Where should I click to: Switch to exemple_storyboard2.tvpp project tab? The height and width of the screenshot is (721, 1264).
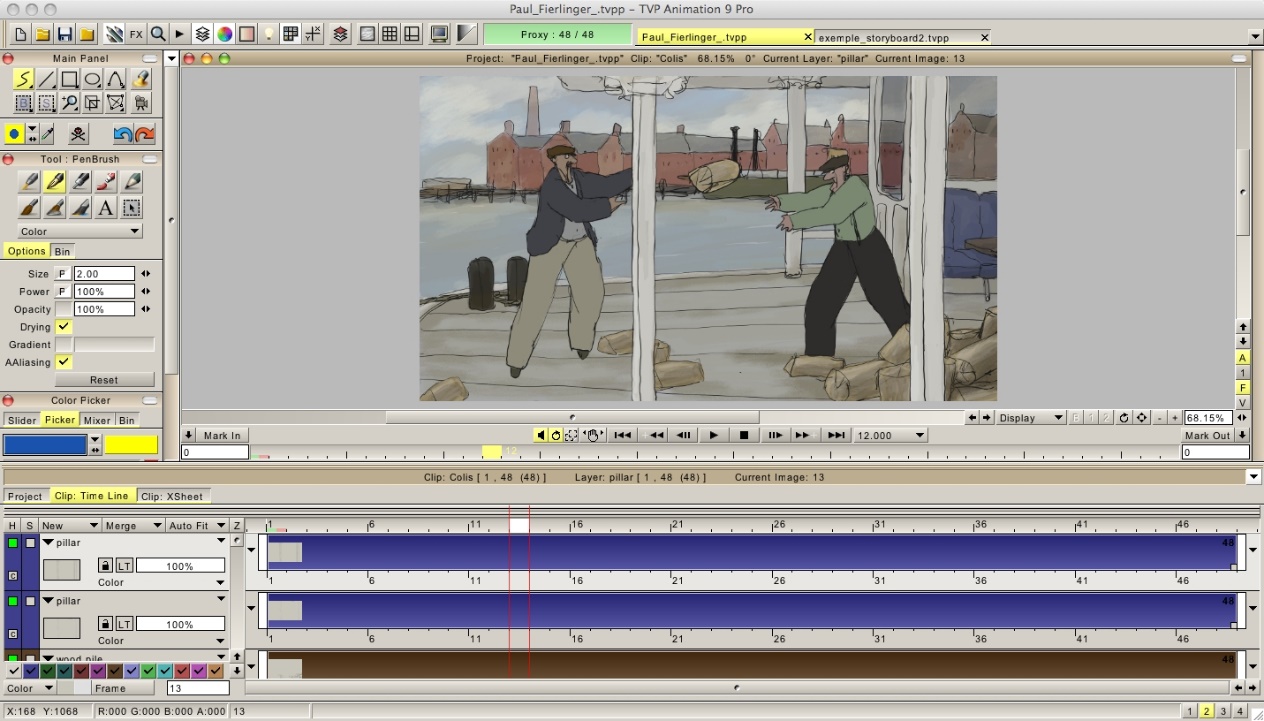pos(903,37)
